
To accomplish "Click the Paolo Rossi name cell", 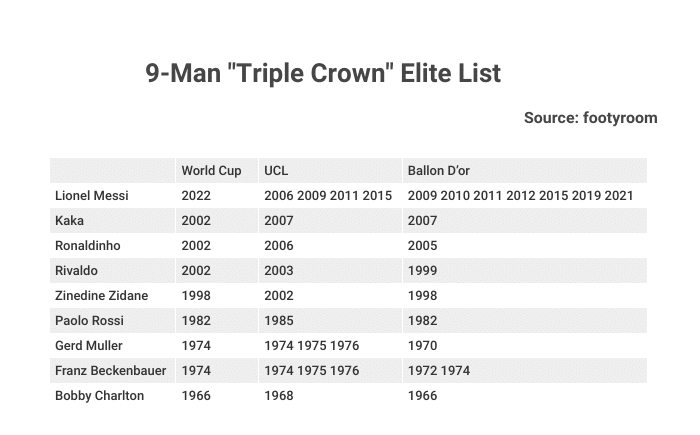I will tap(112, 321).
